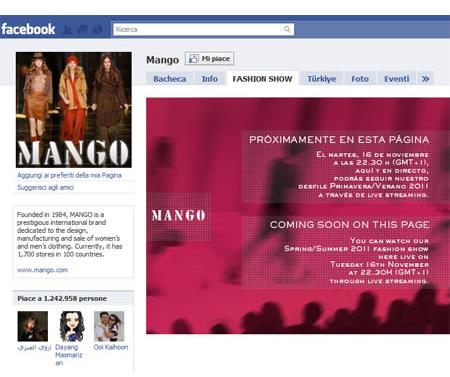Image resolution: width=450 pixels, height=377 pixels.
Task: Open the Foto tab
Action: (x=360, y=79)
